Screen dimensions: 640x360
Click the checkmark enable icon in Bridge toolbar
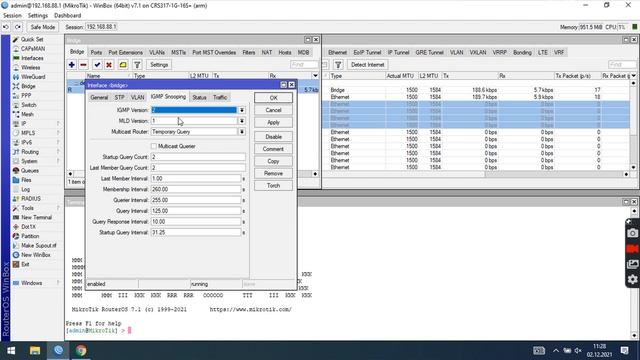[97, 64]
